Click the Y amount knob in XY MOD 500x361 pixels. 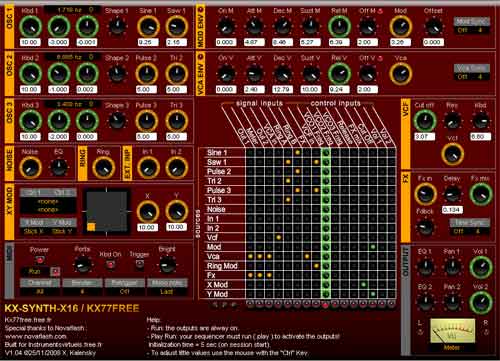176,211
